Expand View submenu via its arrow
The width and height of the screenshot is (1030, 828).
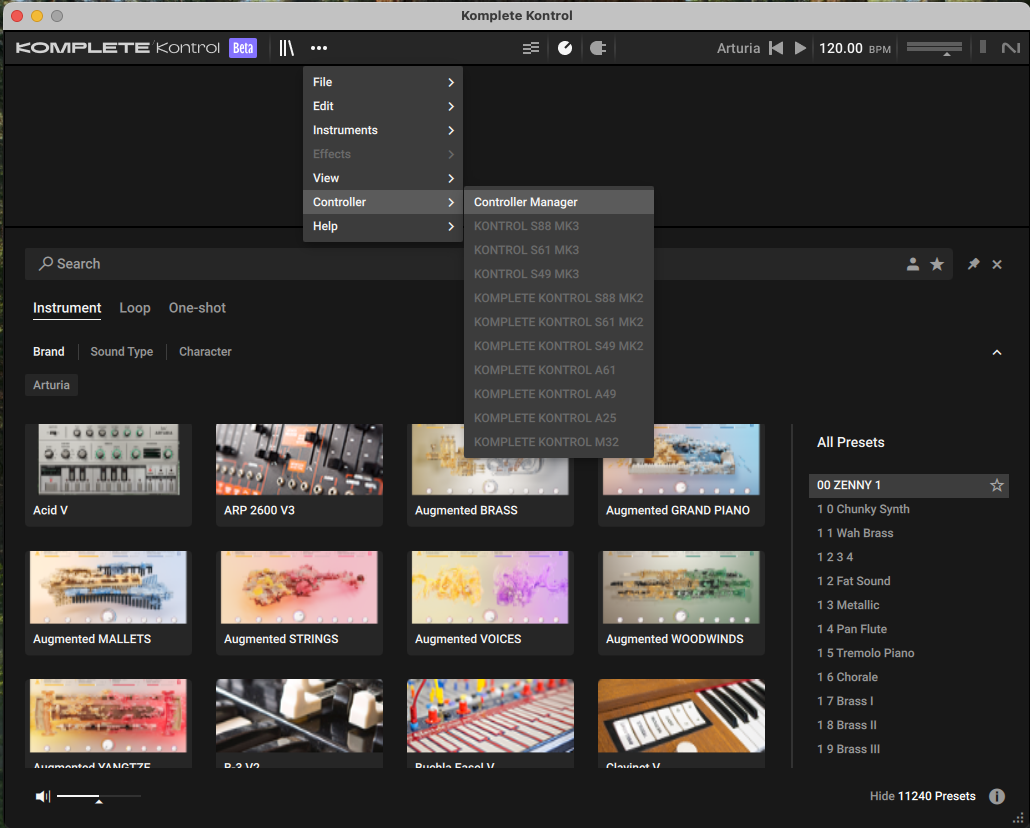[451, 178]
